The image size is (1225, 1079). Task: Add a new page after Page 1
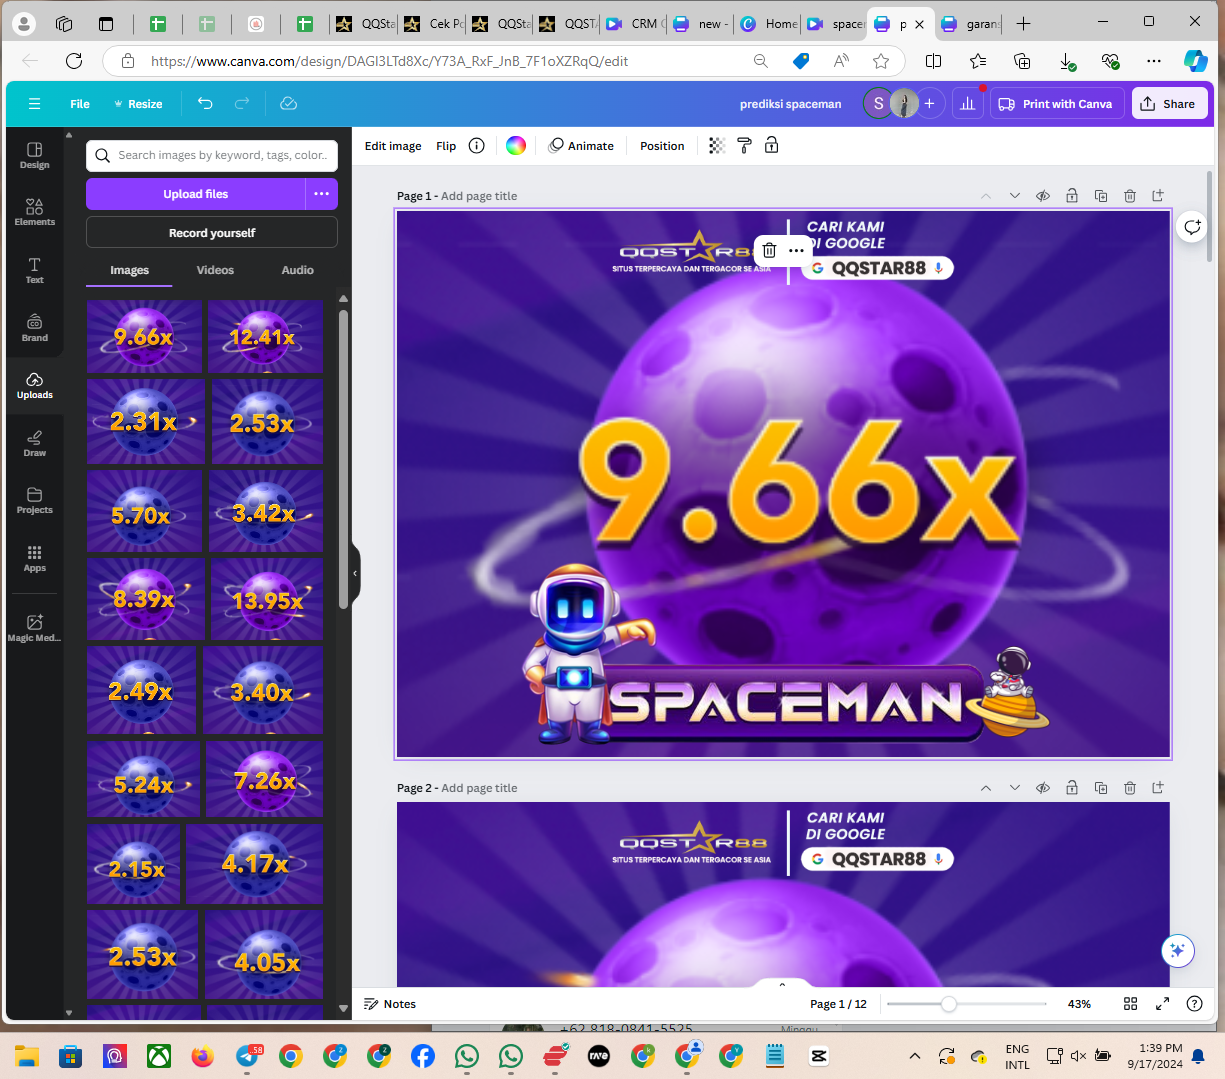click(x=1158, y=196)
